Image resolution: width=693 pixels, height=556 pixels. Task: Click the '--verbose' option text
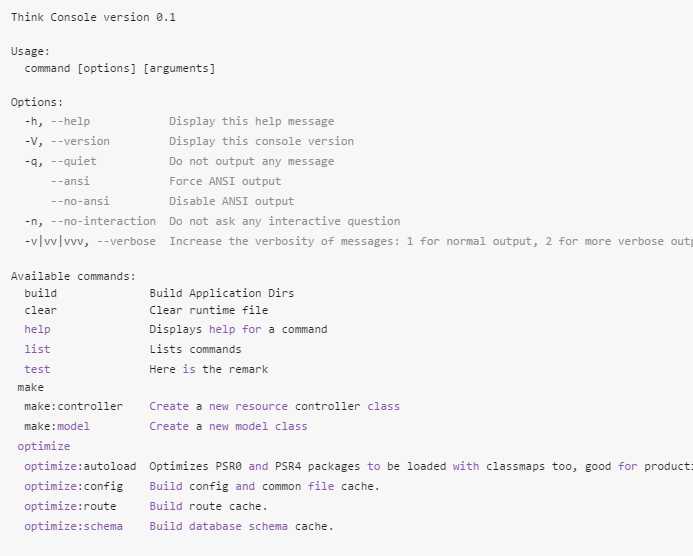tap(126, 241)
